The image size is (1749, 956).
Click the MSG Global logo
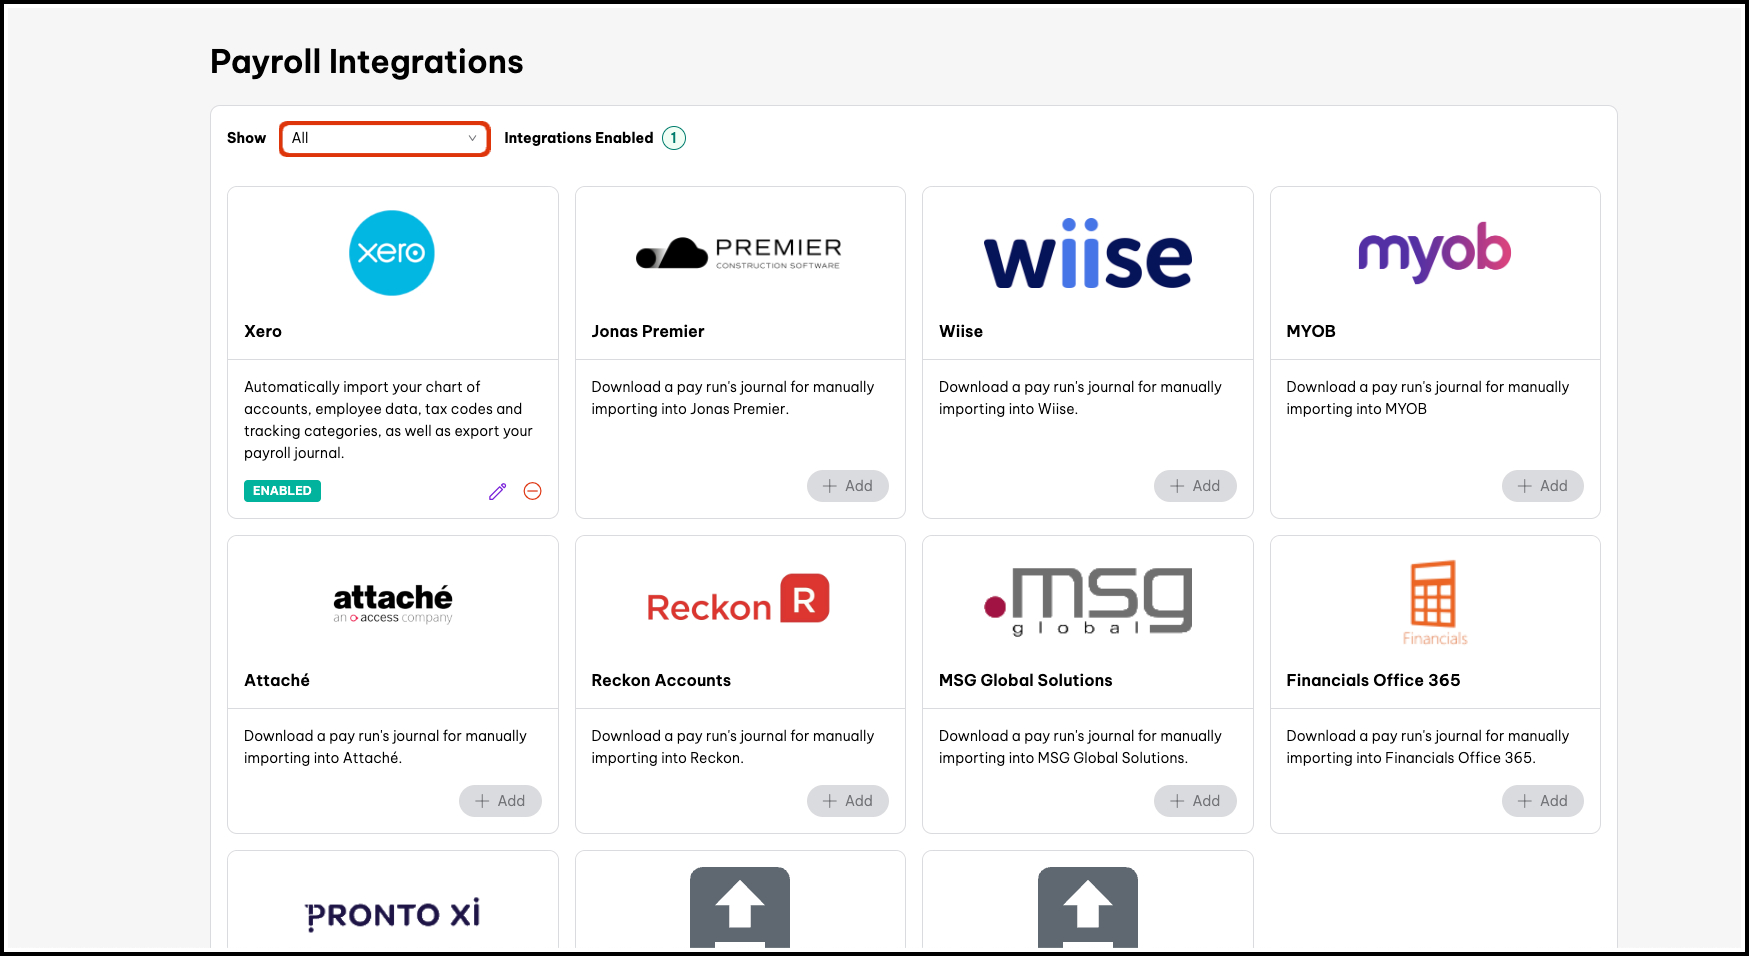click(x=1087, y=601)
